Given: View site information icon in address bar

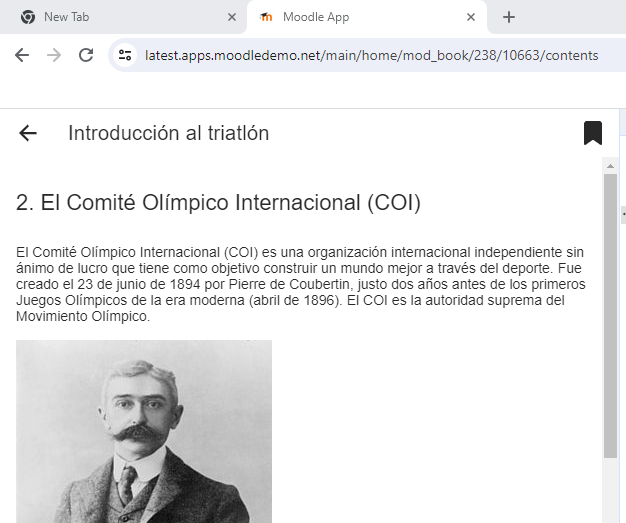Looking at the screenshot, I should click(125, 55).
